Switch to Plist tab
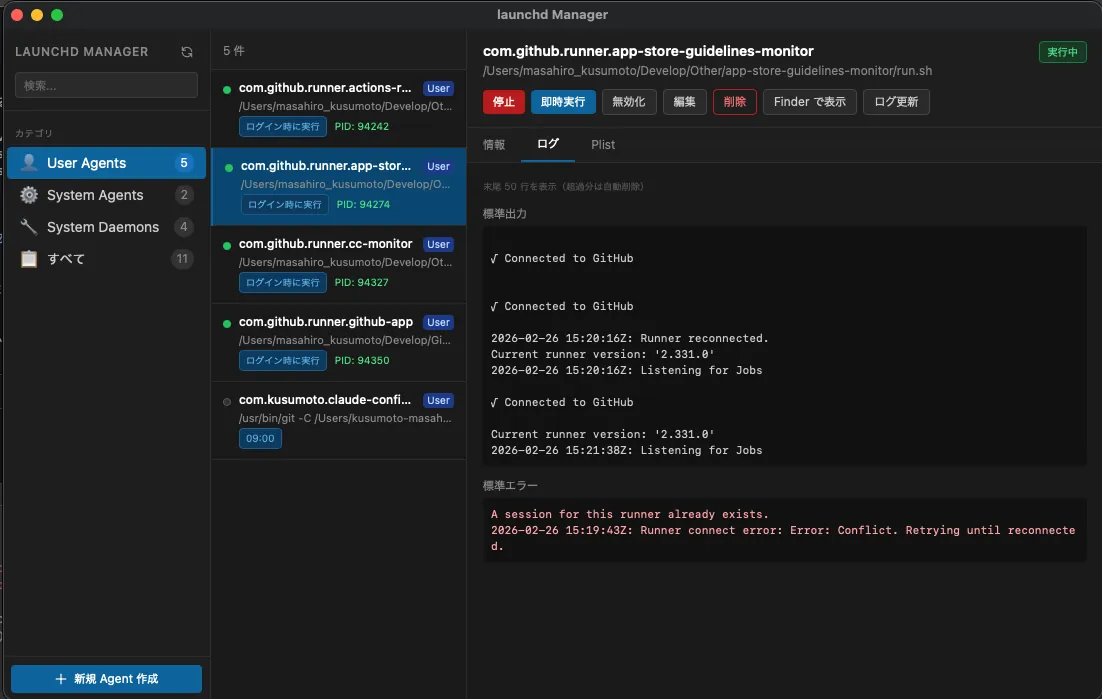This screenshot has height=699, width=1102. coord(603,144)
